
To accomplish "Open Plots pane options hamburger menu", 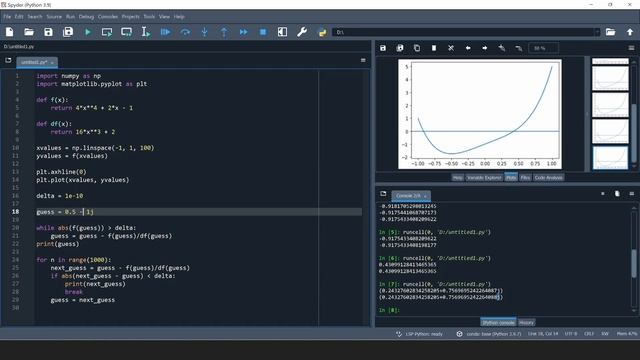I will click(x=631, y=48).
